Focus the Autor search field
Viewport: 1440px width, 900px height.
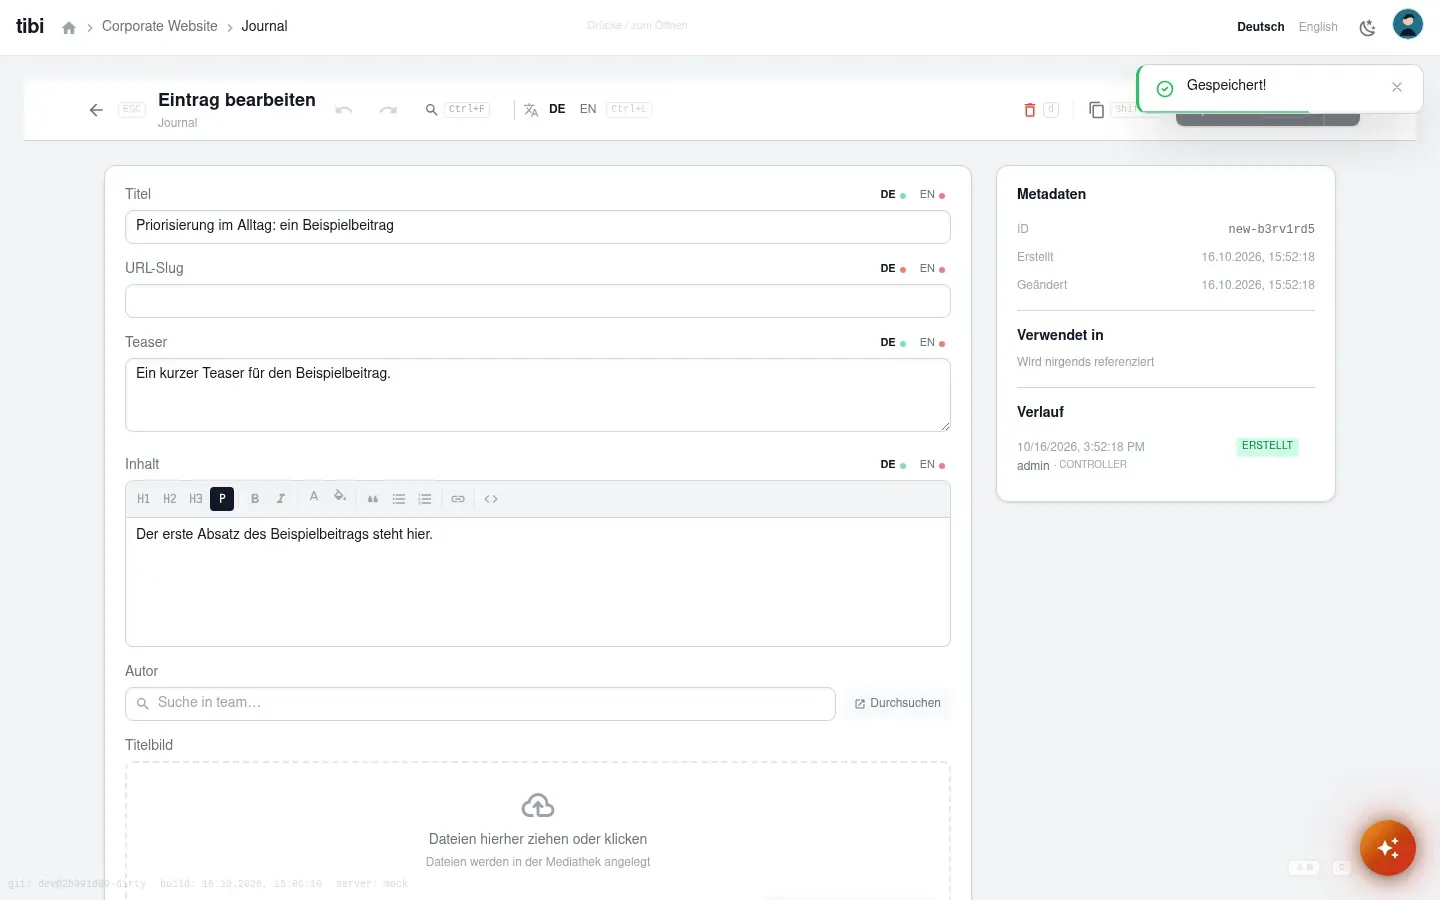480,704
